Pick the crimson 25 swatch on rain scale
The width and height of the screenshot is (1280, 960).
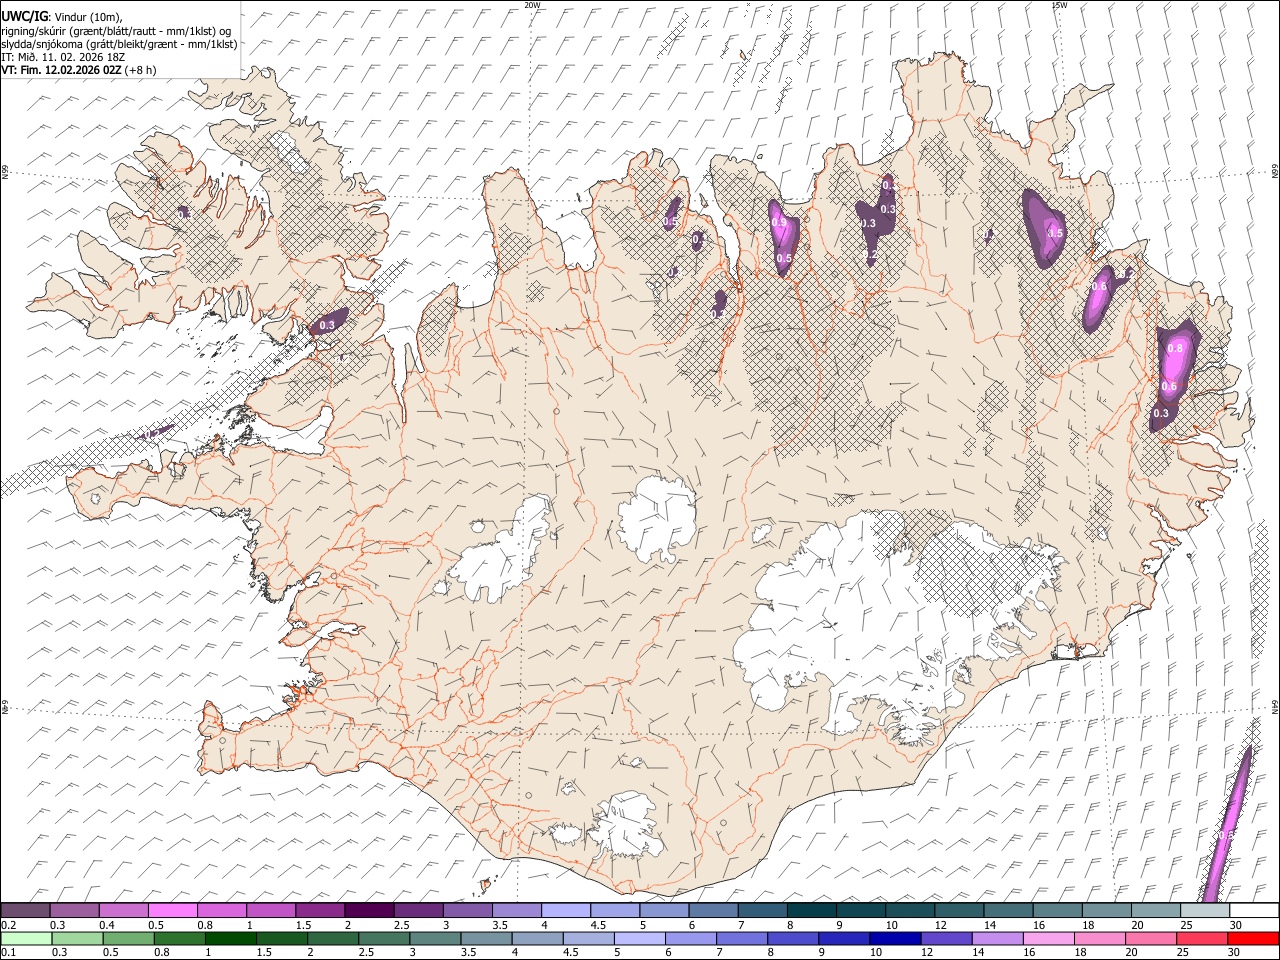click(x=1200, y=938)
